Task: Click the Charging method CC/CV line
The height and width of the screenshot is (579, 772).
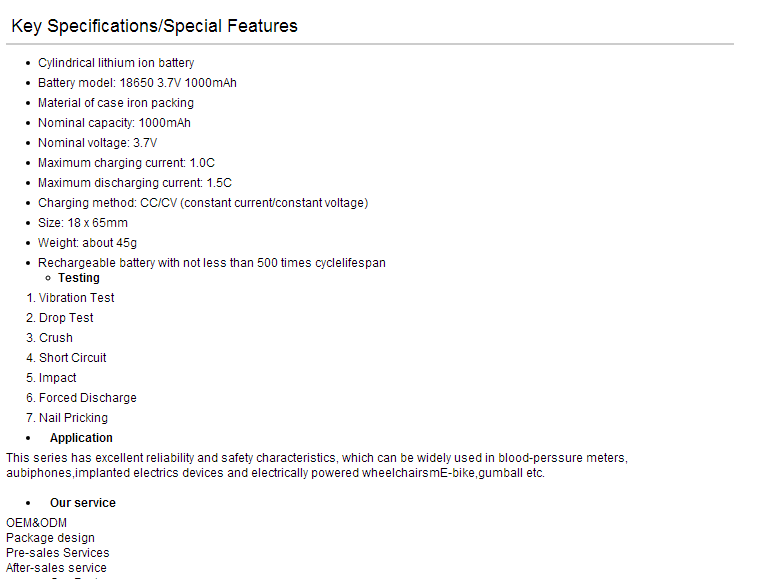Action: pyautogui.click(x=203, y=203)
